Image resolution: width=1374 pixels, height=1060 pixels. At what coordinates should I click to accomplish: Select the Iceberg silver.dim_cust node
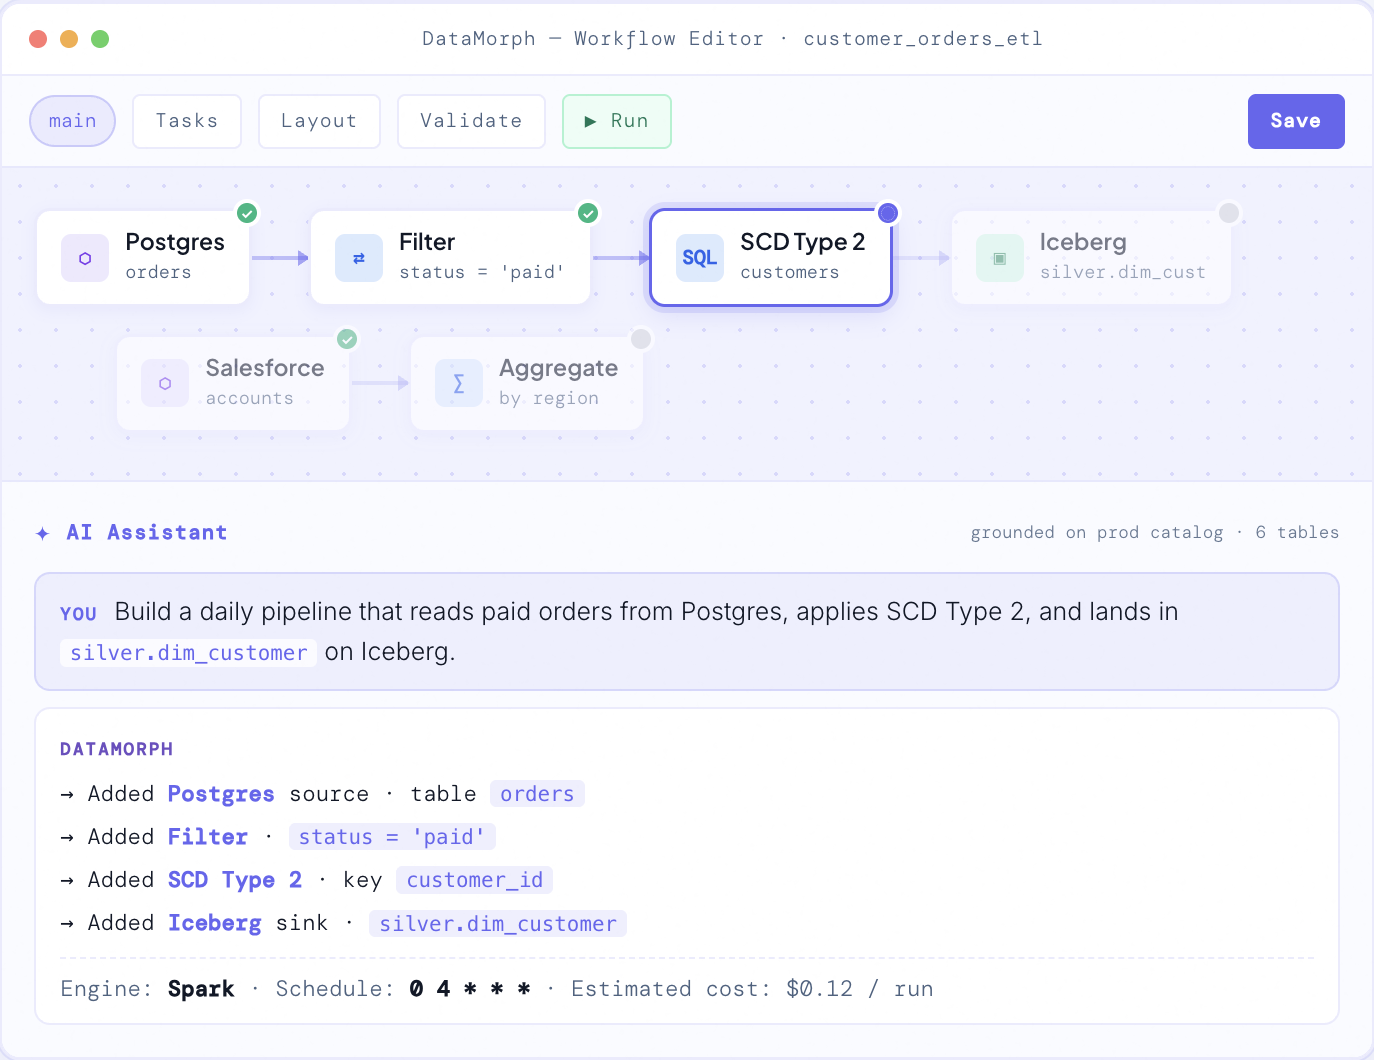(x=1091, y=258)
